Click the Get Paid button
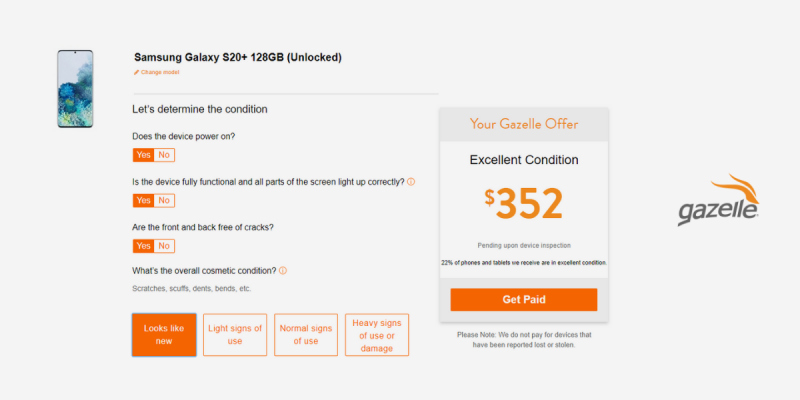Image resolution: width=800 pixels, height=400 pixels. (x=523, y=299)
